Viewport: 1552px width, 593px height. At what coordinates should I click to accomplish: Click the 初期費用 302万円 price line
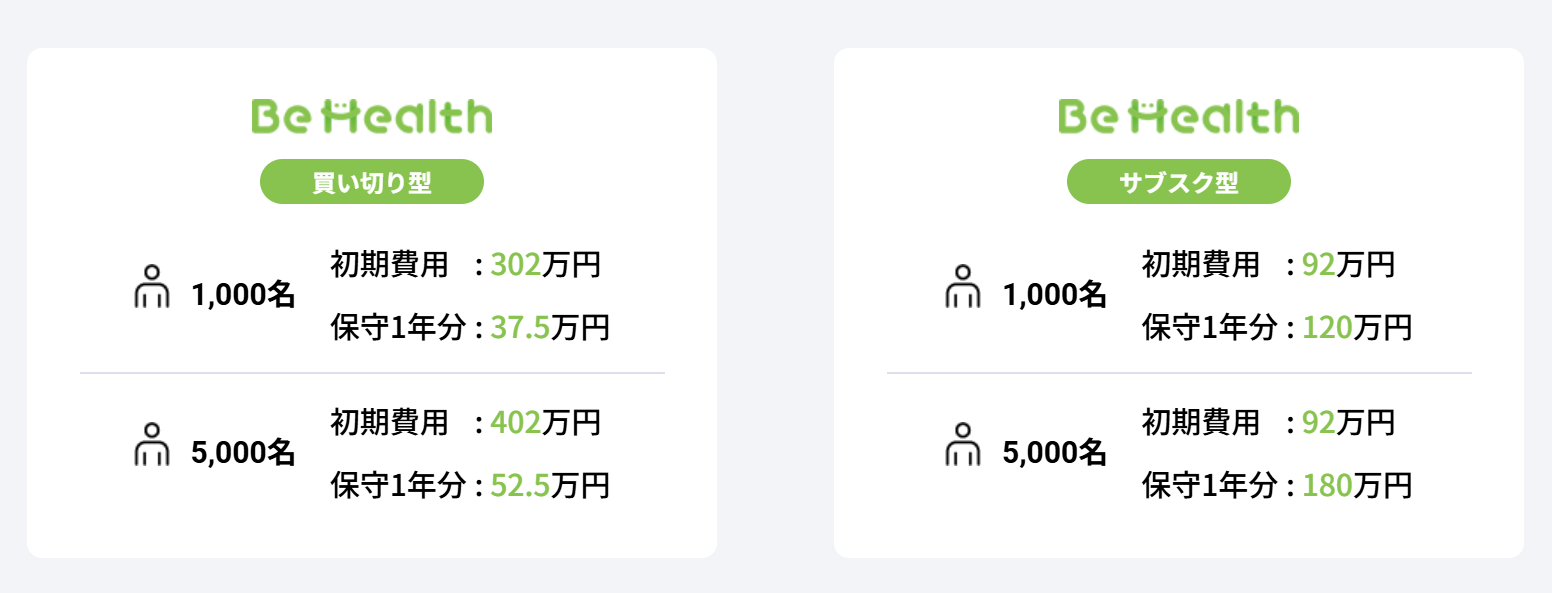465,265
